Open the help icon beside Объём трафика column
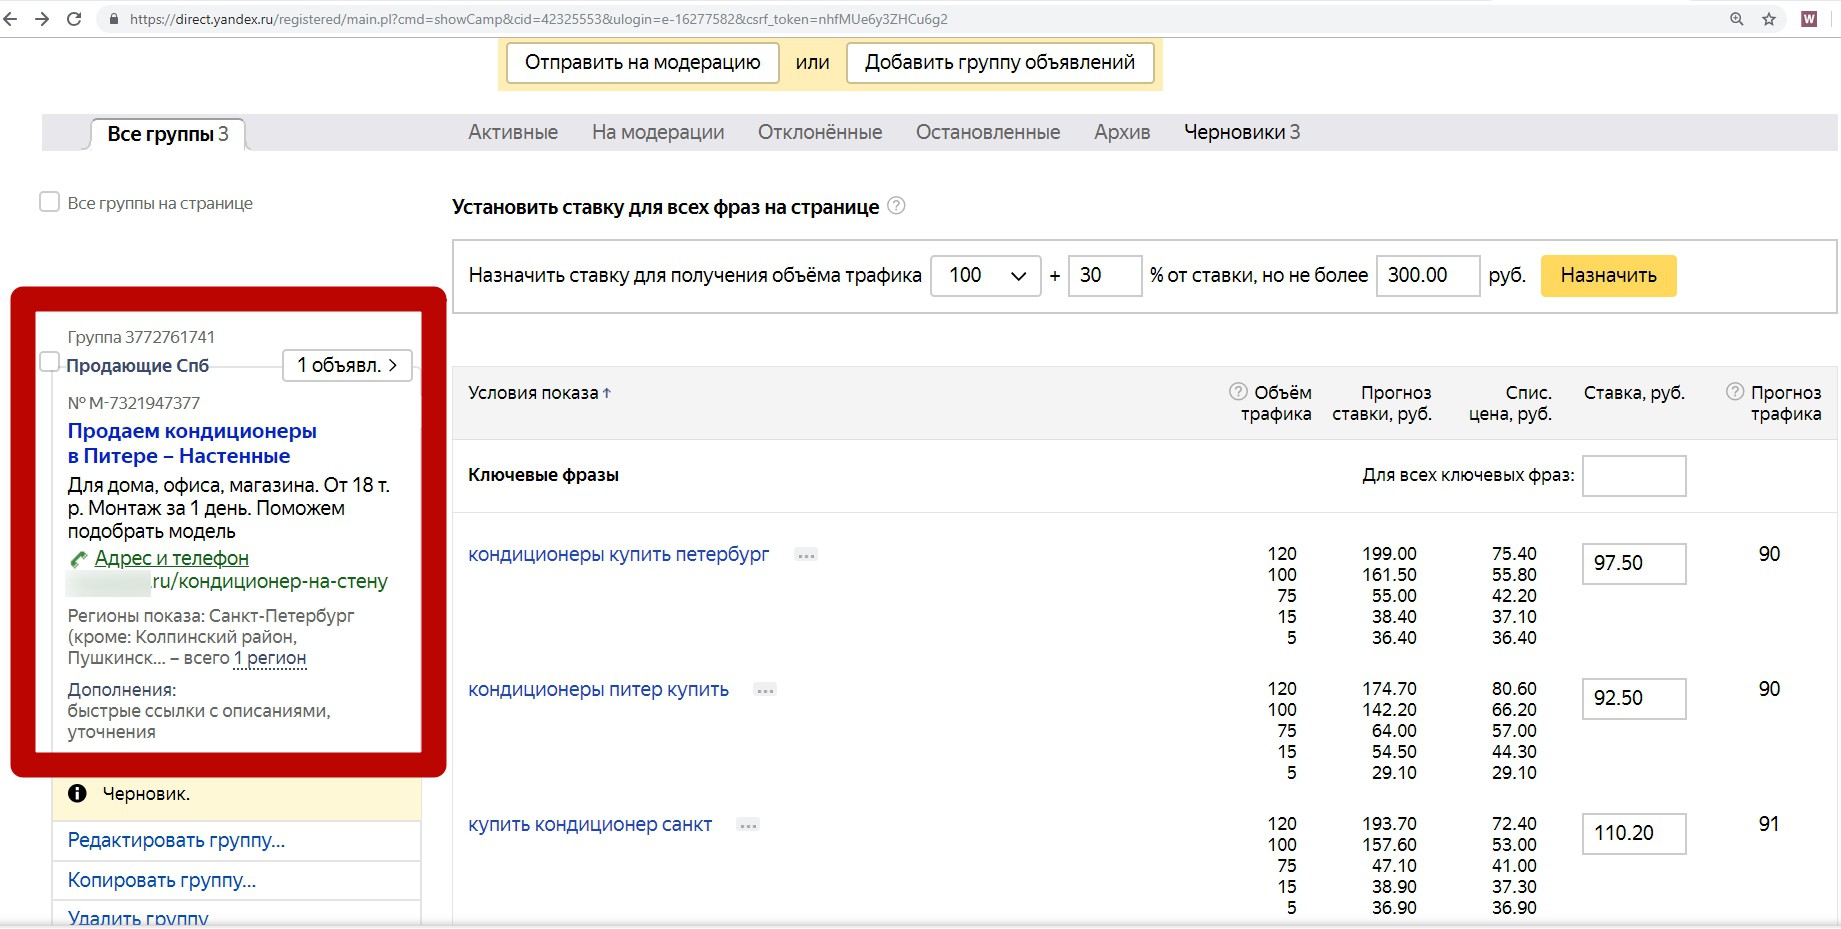This screenshot has width=1841, height=929. [x=1238, y=392]
